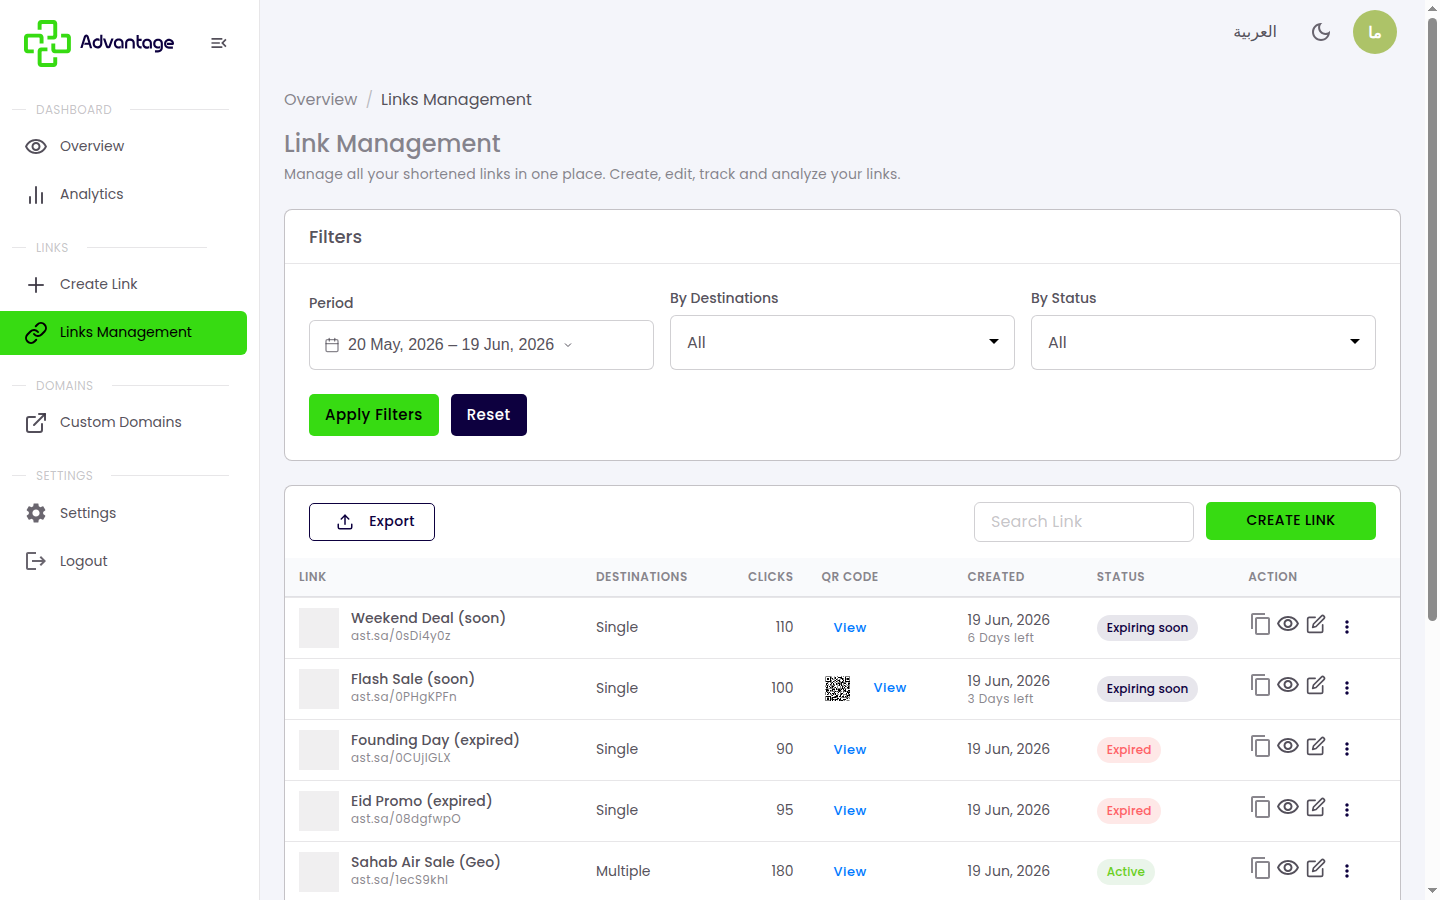Screen dimensions: 1440x900
Task: Click the Export button
Action: tap(372, 522)
